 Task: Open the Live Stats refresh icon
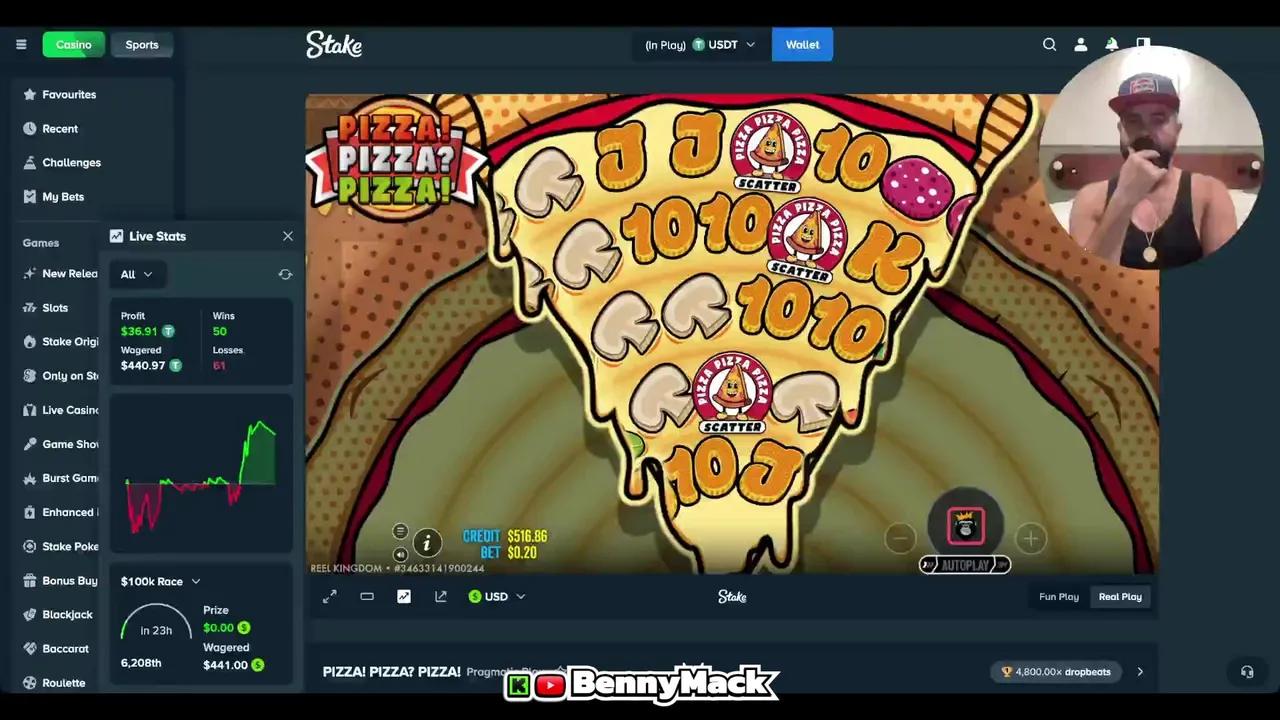[285, 274]
